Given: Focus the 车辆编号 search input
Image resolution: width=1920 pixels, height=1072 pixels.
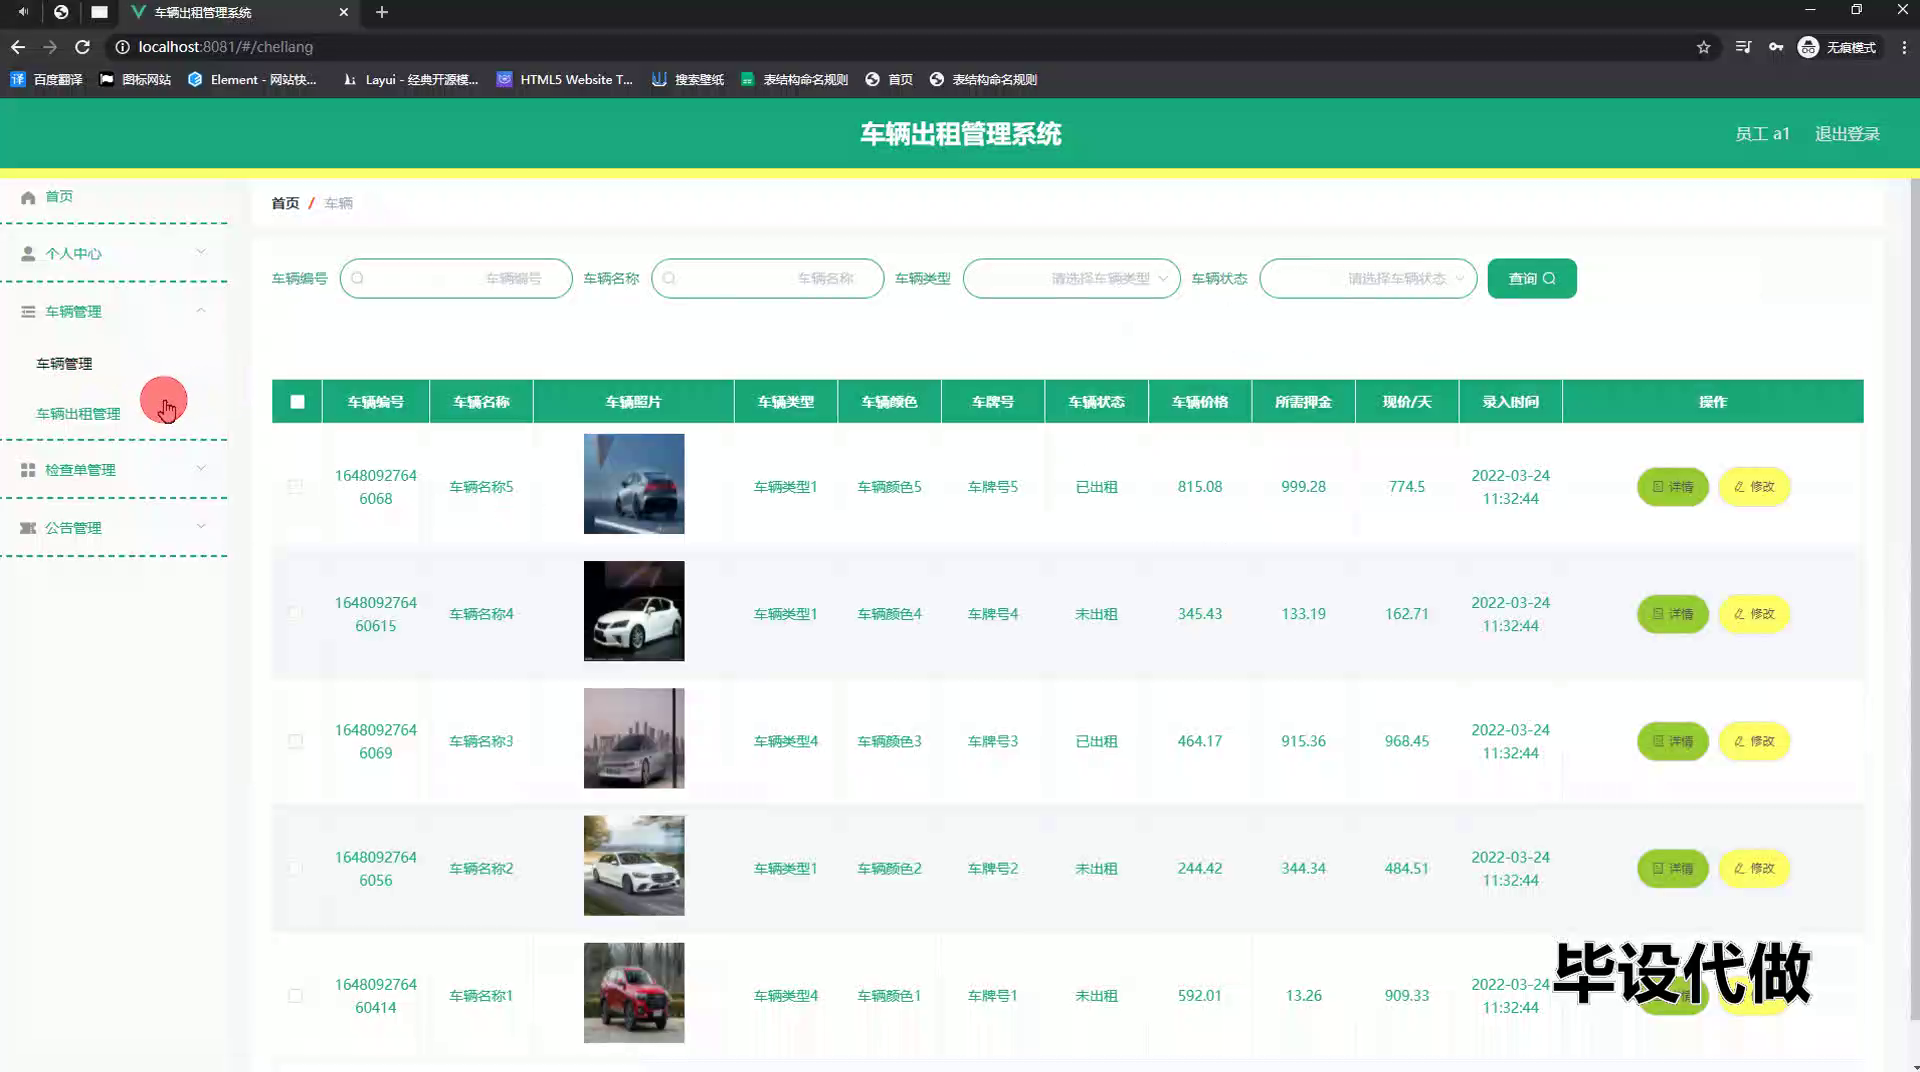Looking at the screenshot, I should click(x=456, y=279).
